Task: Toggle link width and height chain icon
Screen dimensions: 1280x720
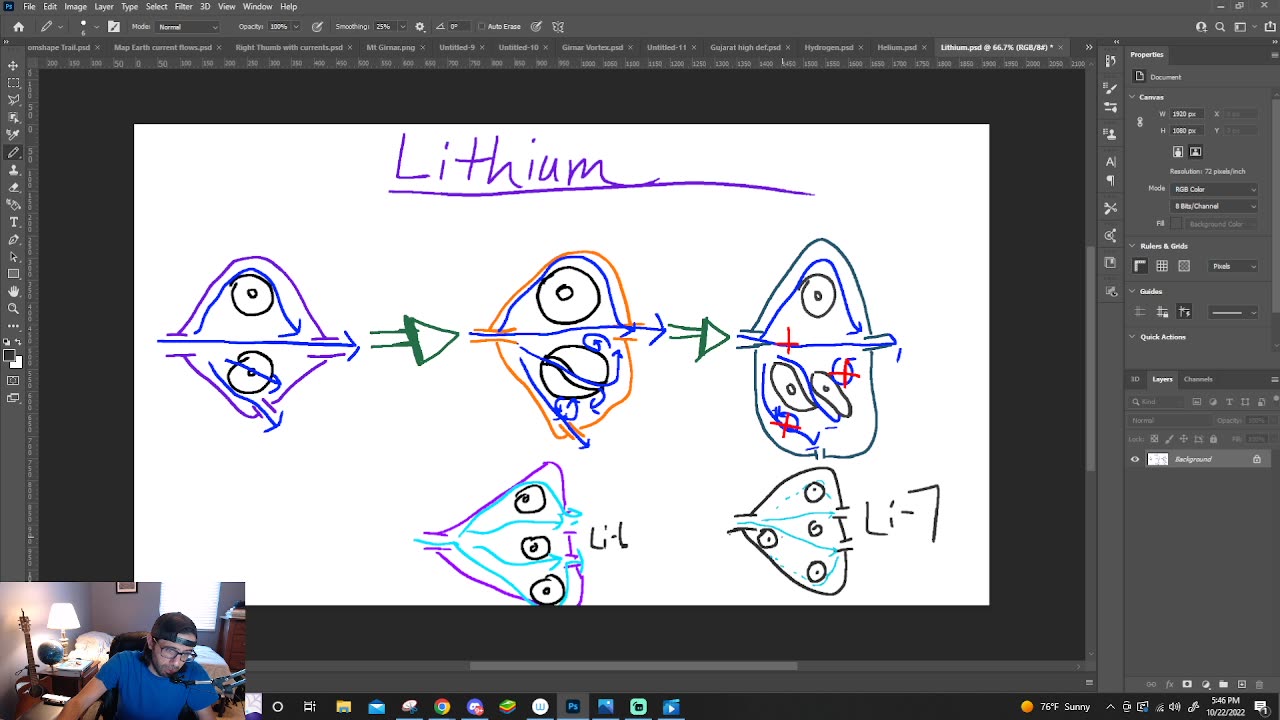Action: (1140, 122)
